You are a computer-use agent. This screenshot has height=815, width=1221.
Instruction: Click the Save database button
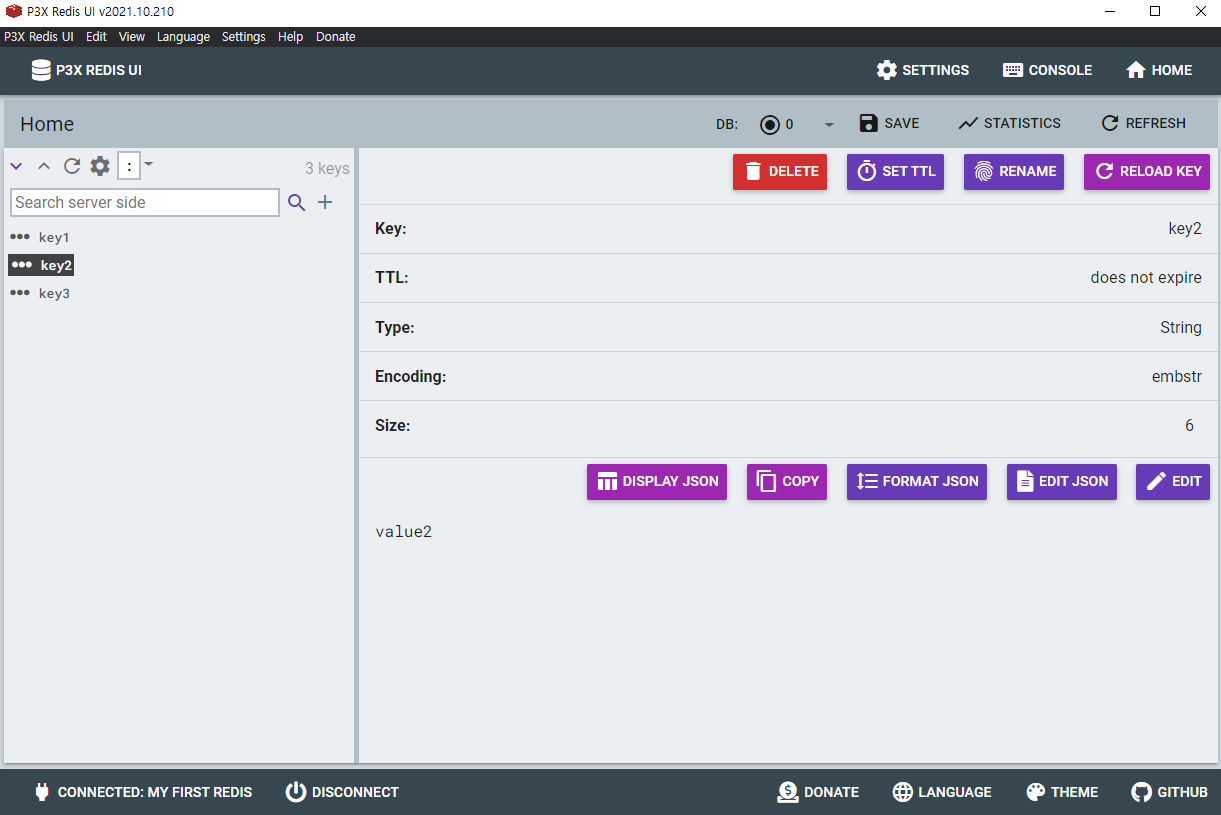889,123
